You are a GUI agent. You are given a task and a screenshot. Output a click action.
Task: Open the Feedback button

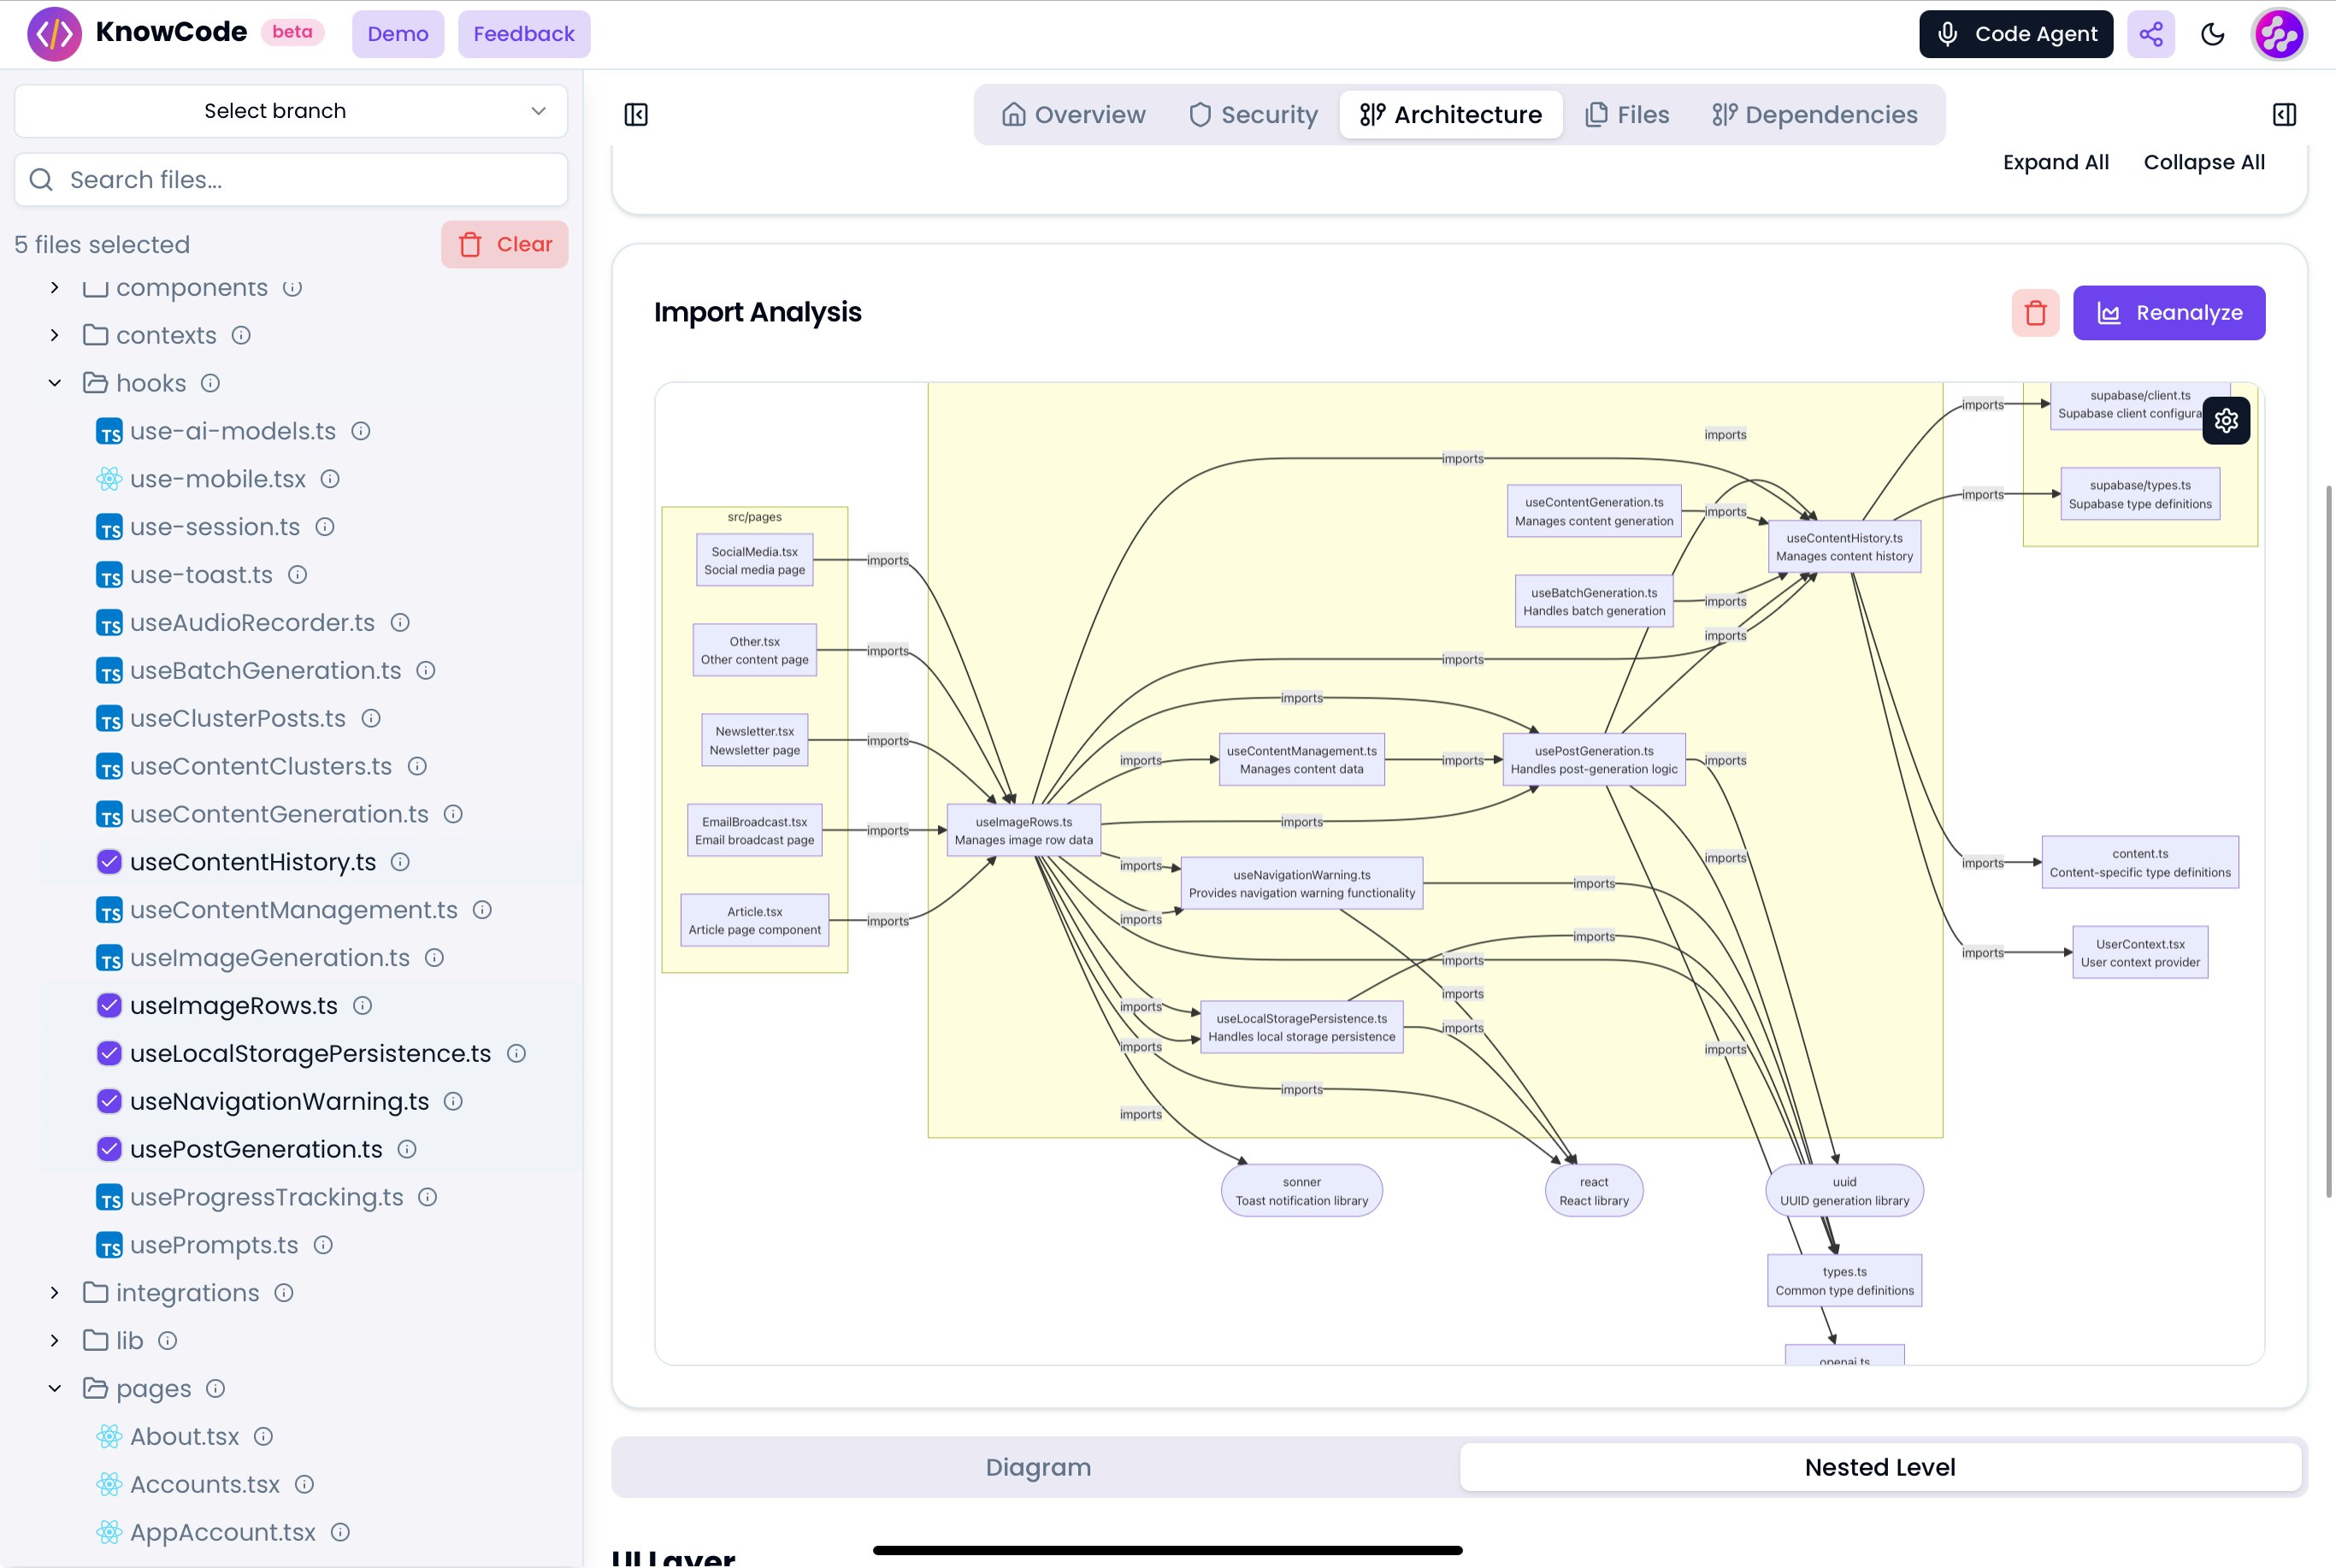click(524, 34)
